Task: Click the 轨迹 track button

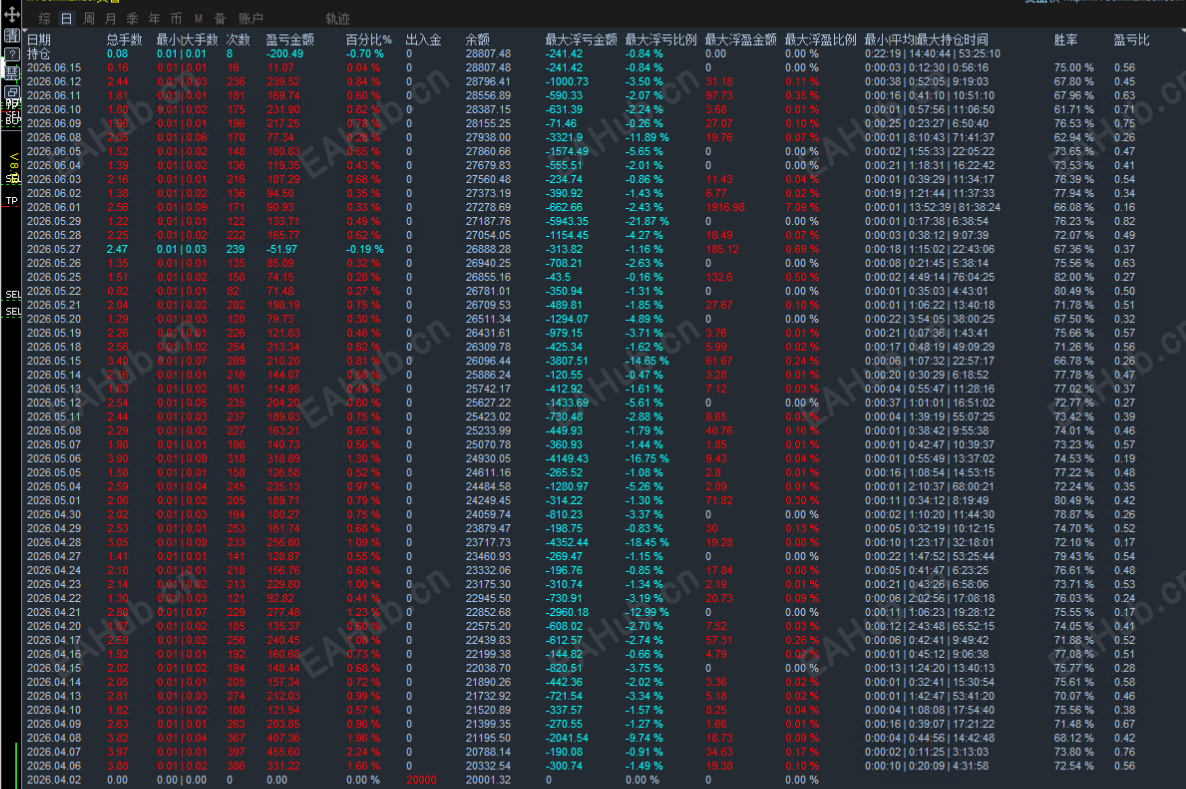Action: (x=337, y=18)
